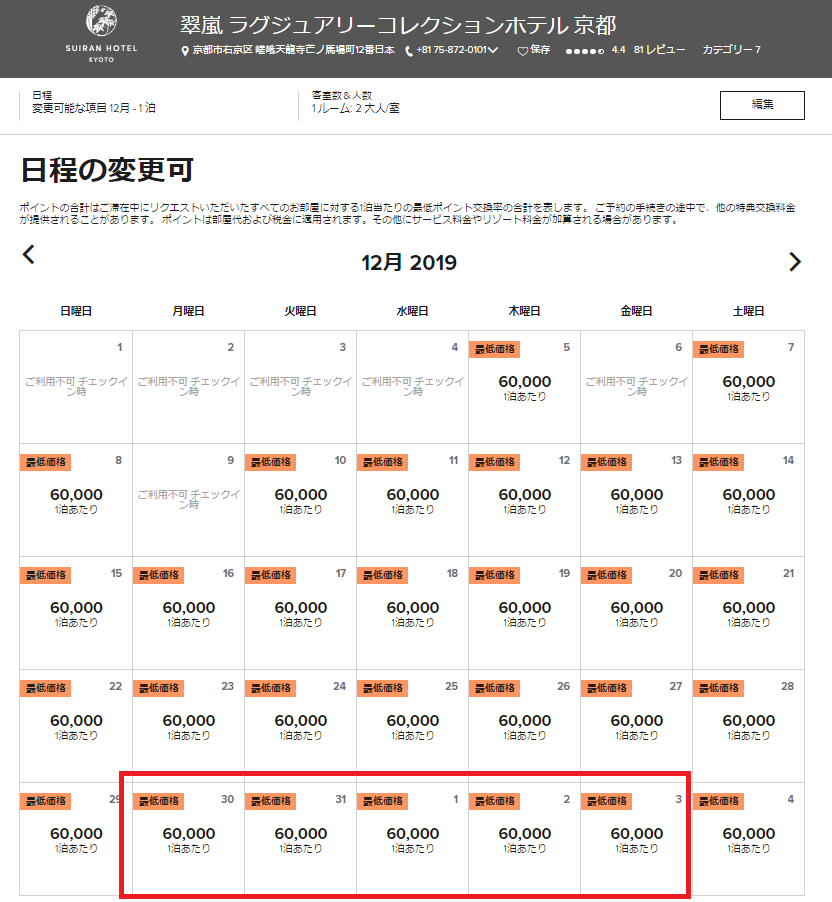
Task: Select December 17 date cell
Action: [x=300, y=613]
